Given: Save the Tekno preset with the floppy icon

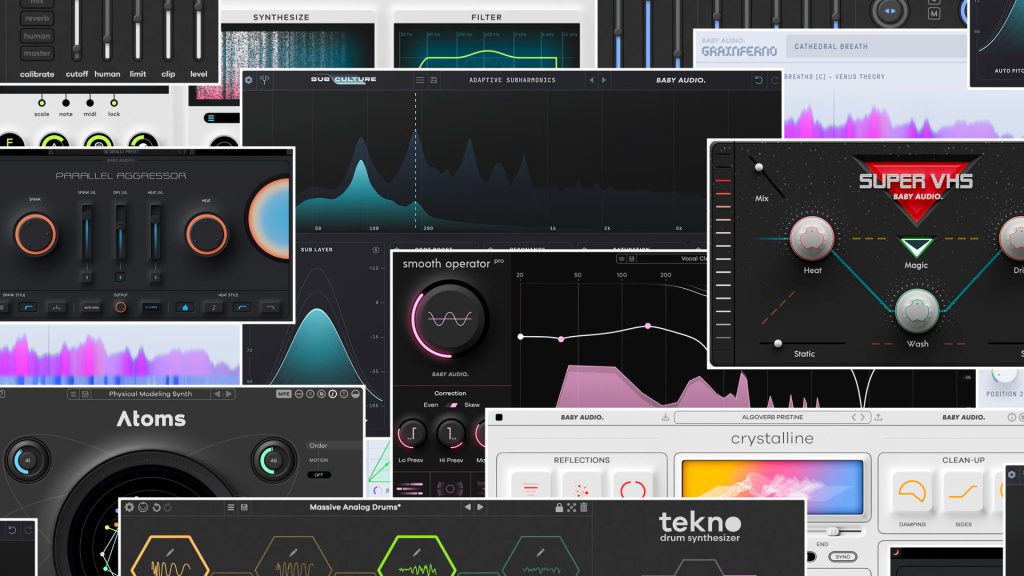Looking at the screenshot, I should coord(244,507).
